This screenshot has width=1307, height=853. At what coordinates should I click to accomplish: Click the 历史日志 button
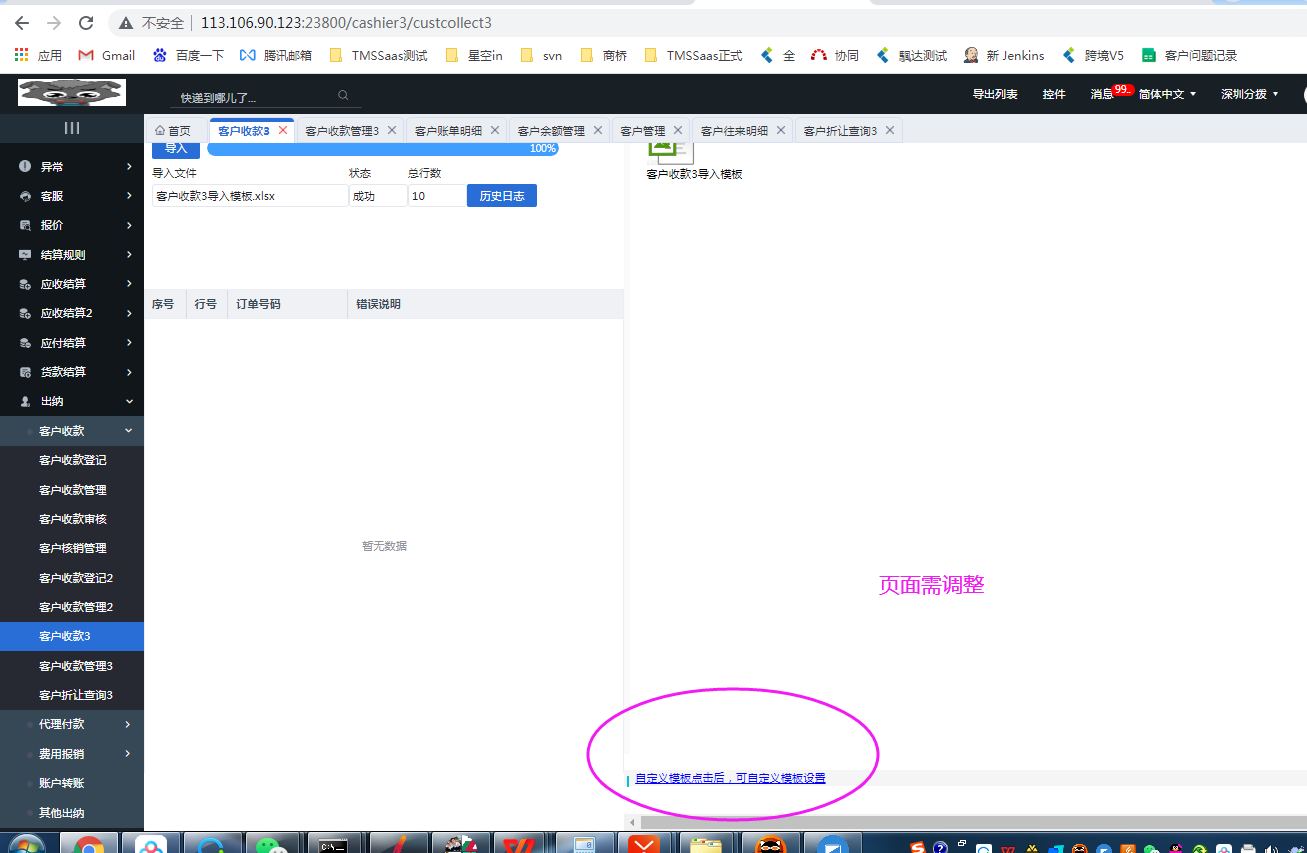[502, 196]
